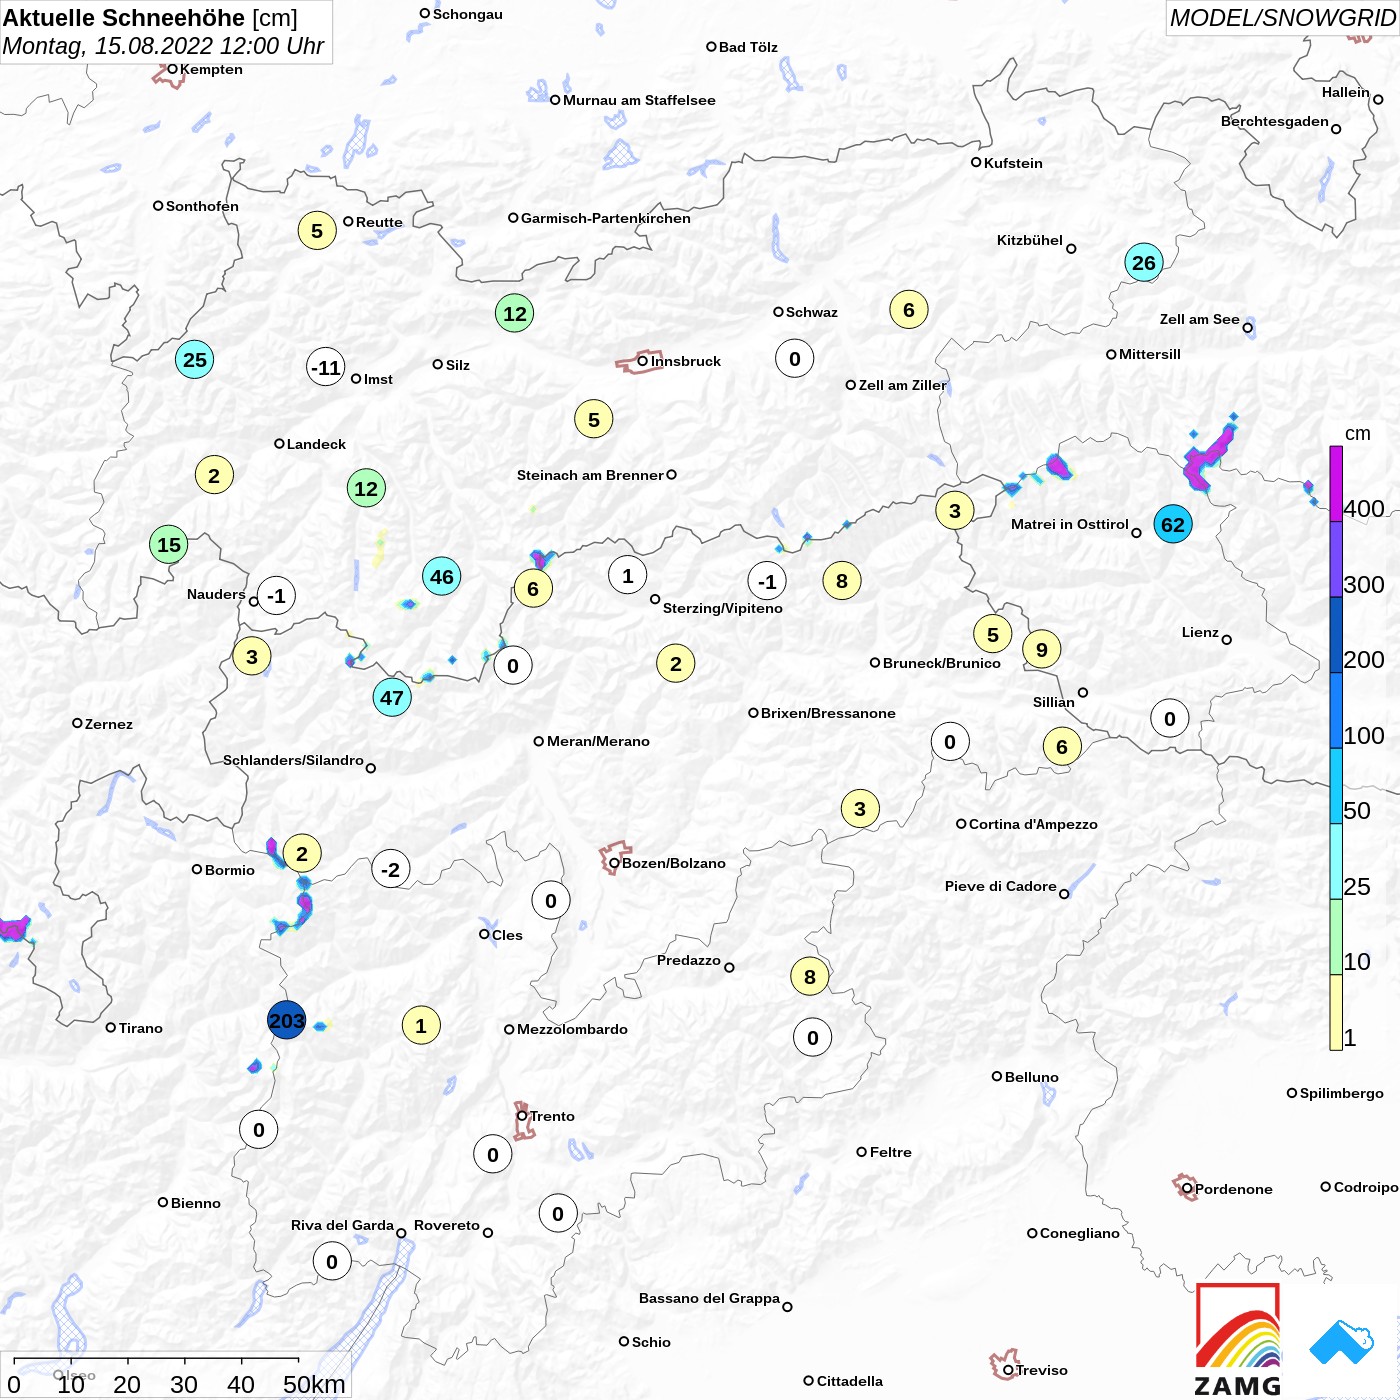Select the Trento city outline marker
1400x1400 pixels.
pyautogui.click(x=524, y=1120)
